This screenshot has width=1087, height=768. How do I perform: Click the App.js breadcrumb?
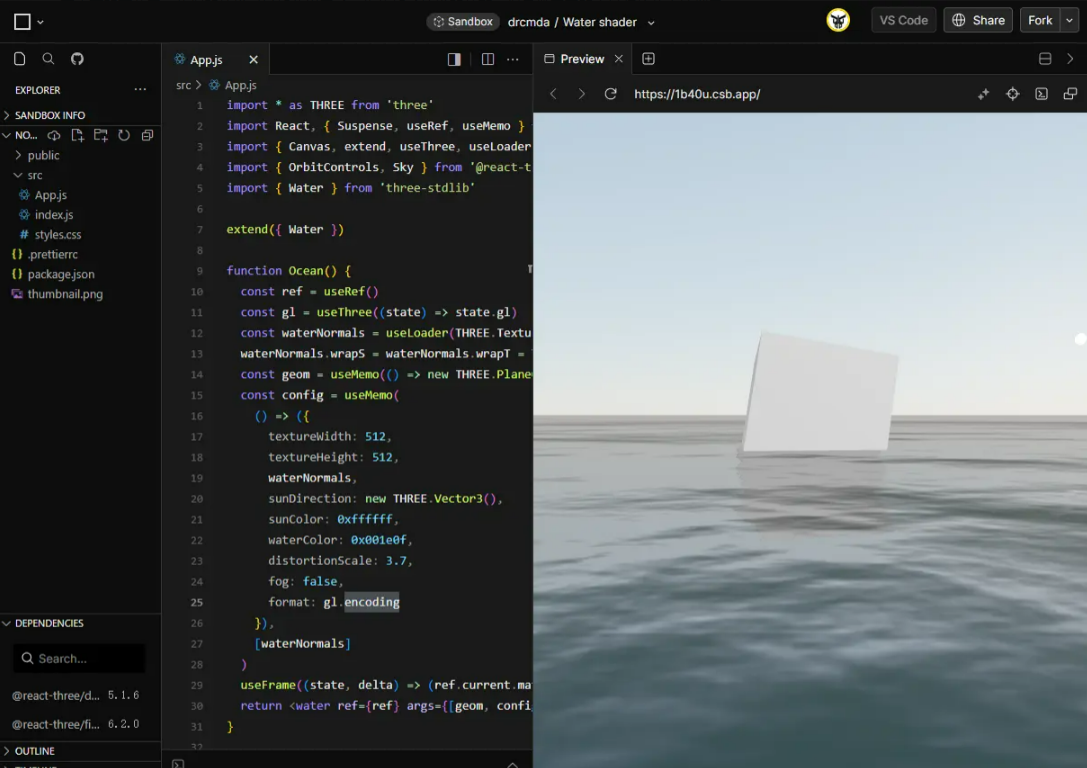240,85
